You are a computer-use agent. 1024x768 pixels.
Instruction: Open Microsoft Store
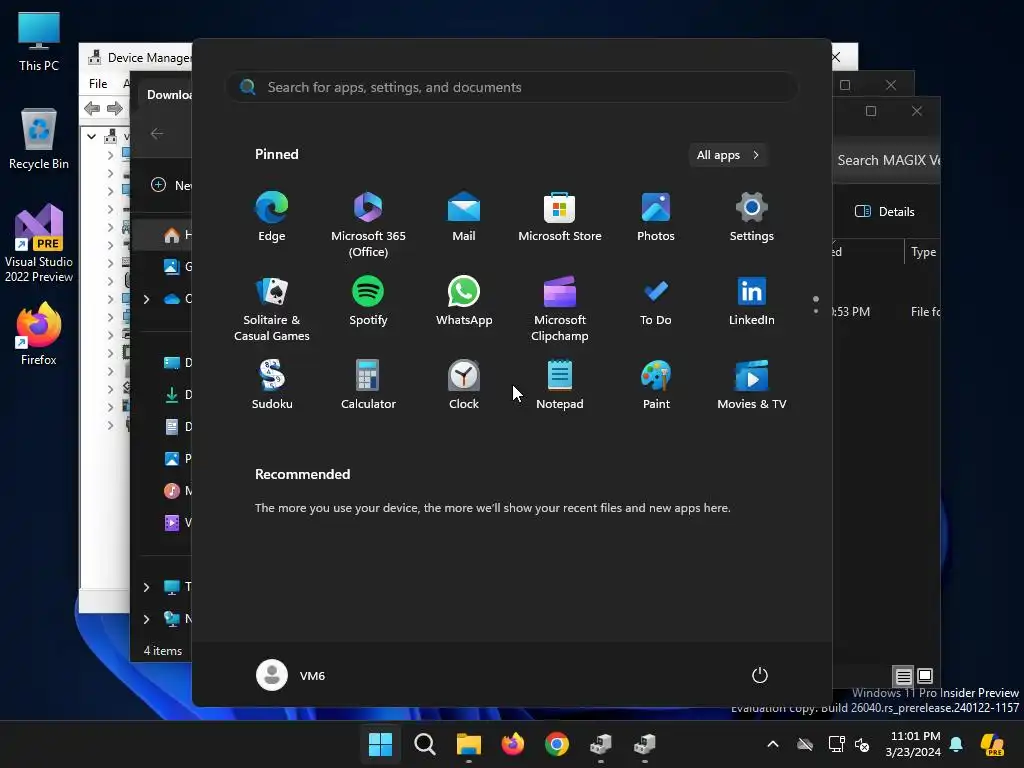pos(560,217)
